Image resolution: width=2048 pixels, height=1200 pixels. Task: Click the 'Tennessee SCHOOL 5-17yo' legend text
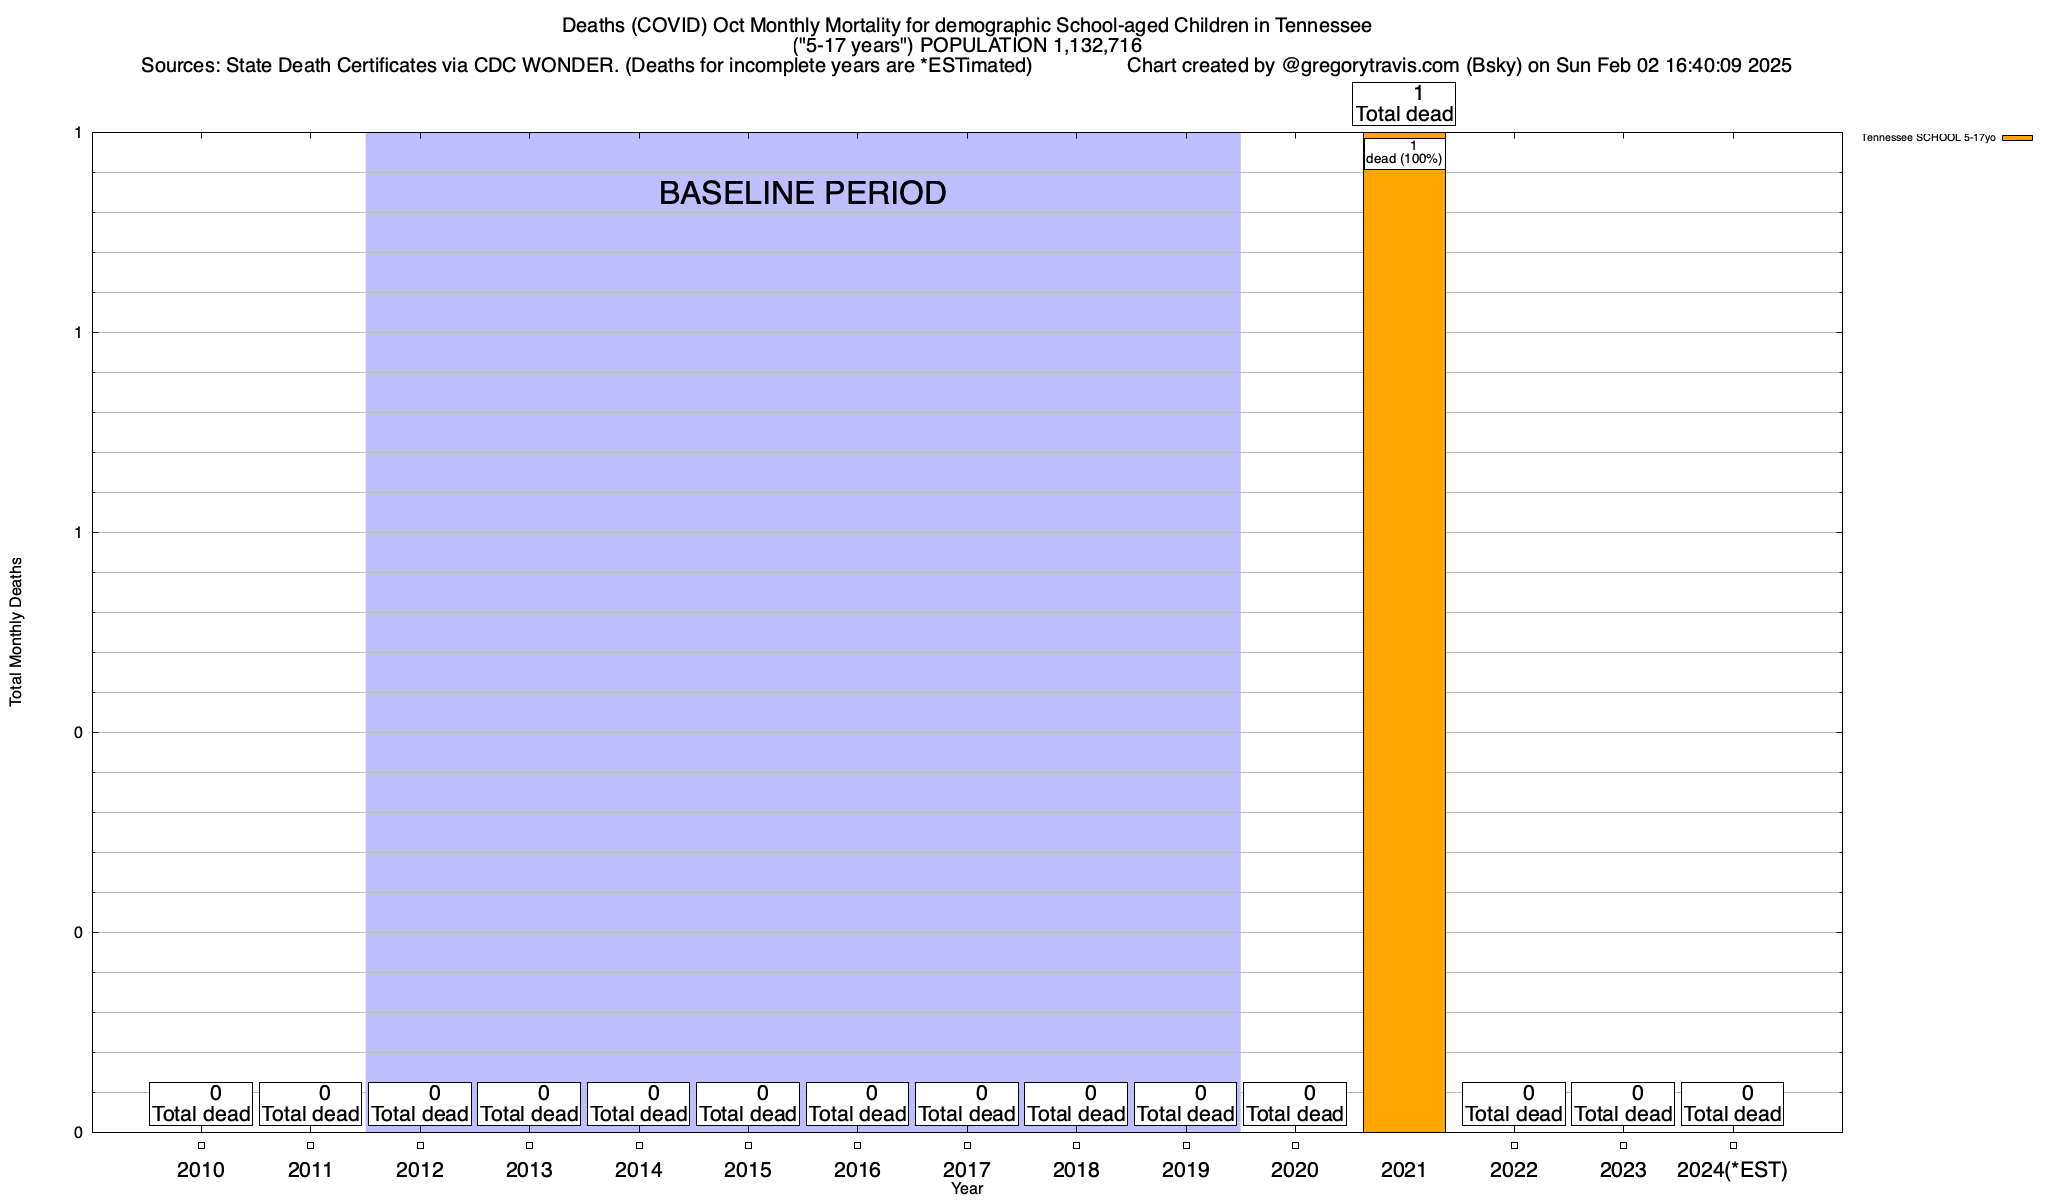pyautogui.click(x=1928, y=138)
